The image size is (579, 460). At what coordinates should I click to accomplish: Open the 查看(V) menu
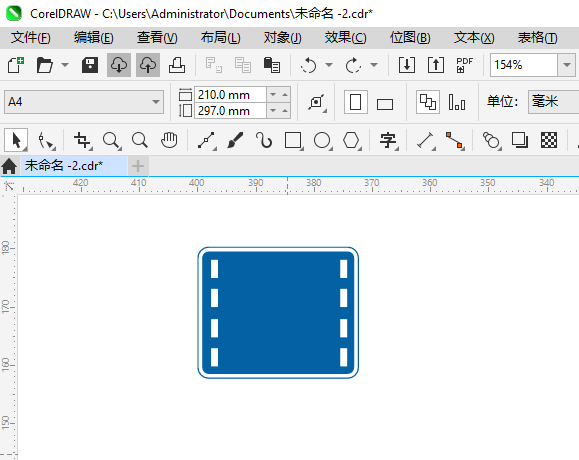[x=157, y=38]
